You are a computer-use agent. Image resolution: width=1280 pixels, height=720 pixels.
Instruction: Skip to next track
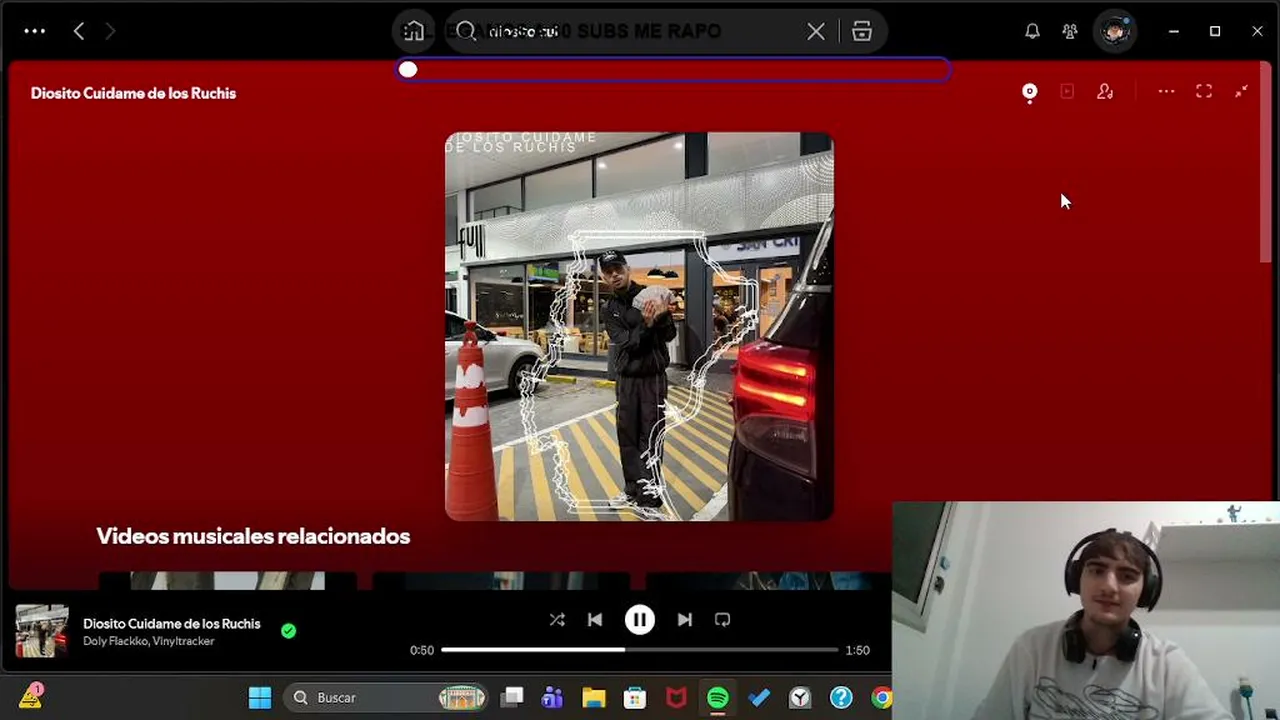[x=685, y=620]
